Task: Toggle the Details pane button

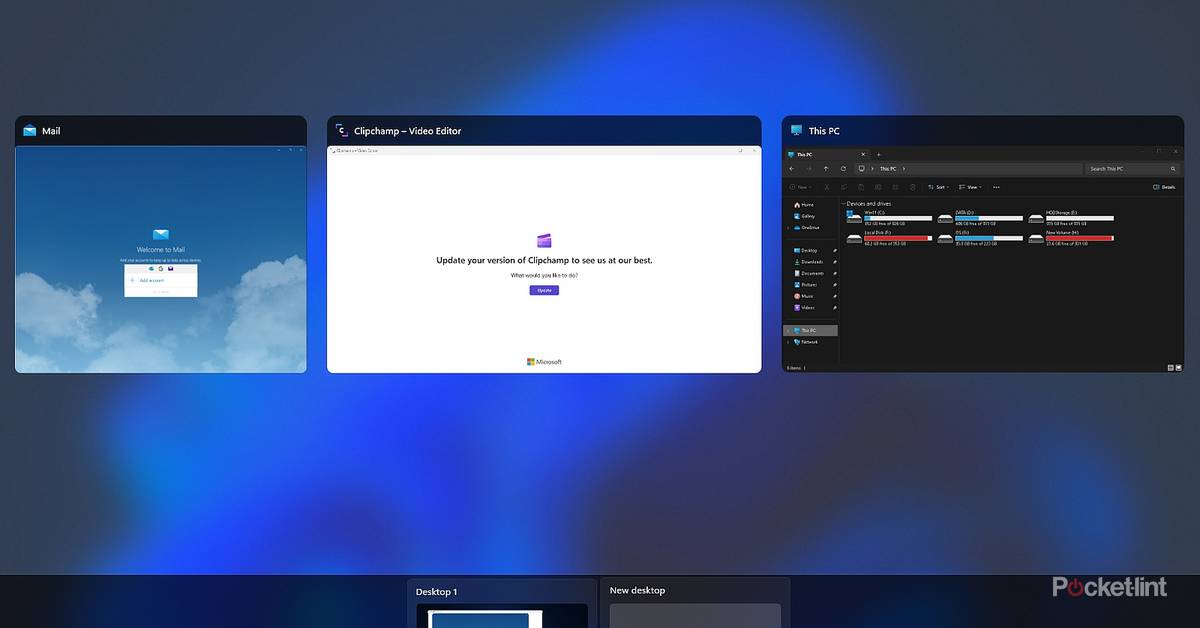Action: click(x=1163, y=187)
